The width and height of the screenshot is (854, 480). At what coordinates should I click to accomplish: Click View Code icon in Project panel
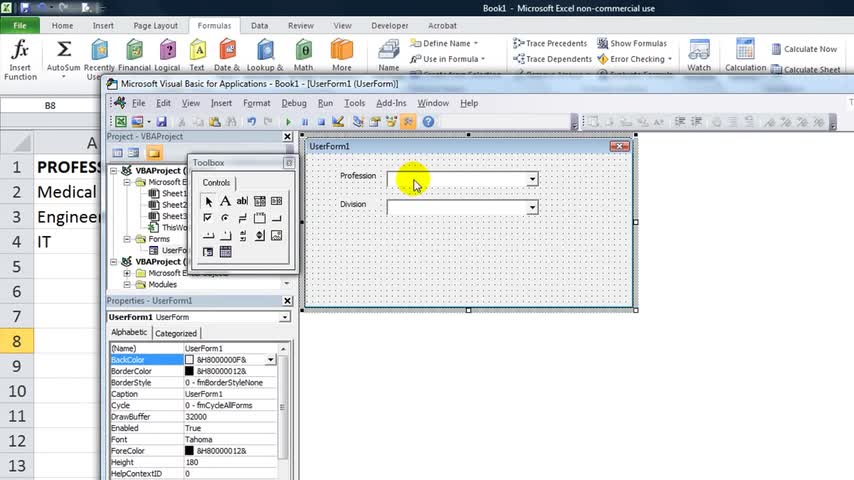pos(118,153)
